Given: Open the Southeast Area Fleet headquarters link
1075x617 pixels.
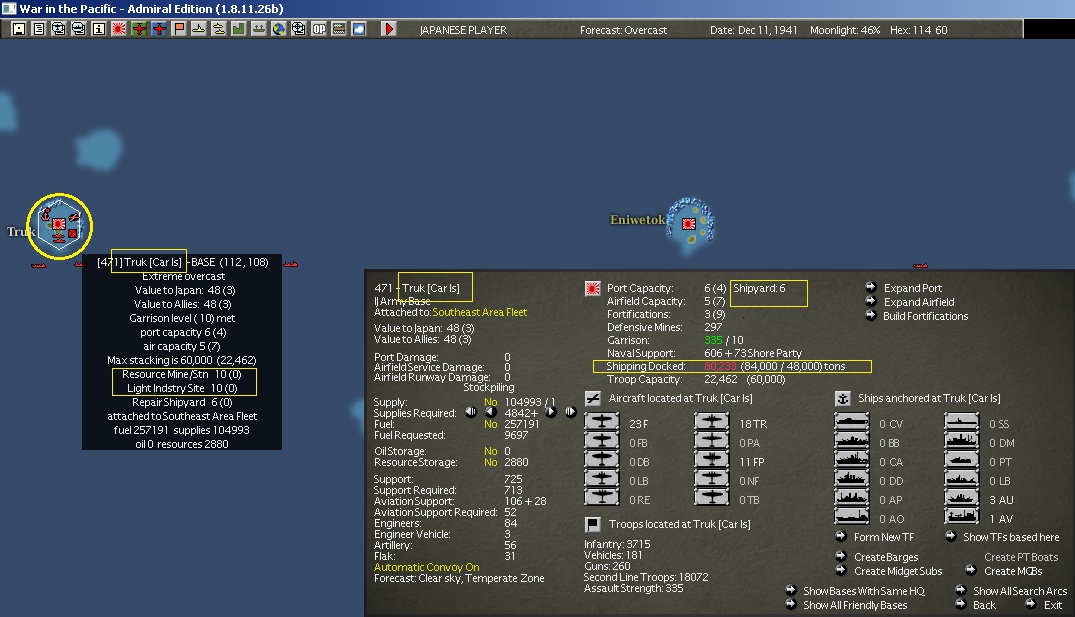Looking at the screenshot, I should [479, 312].
